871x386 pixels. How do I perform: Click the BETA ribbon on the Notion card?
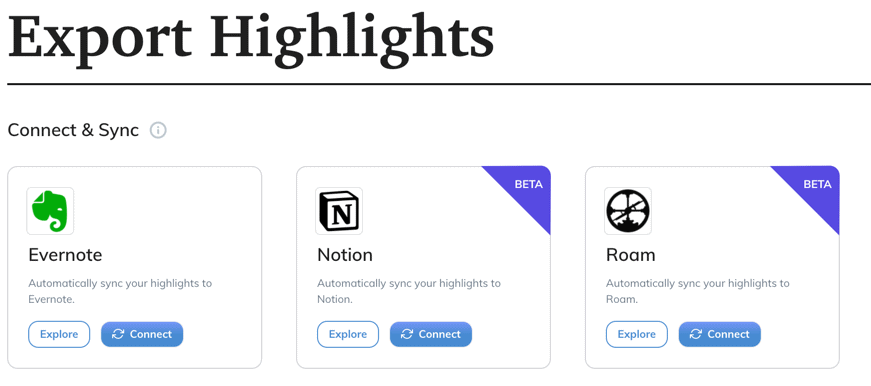[528, 188]
